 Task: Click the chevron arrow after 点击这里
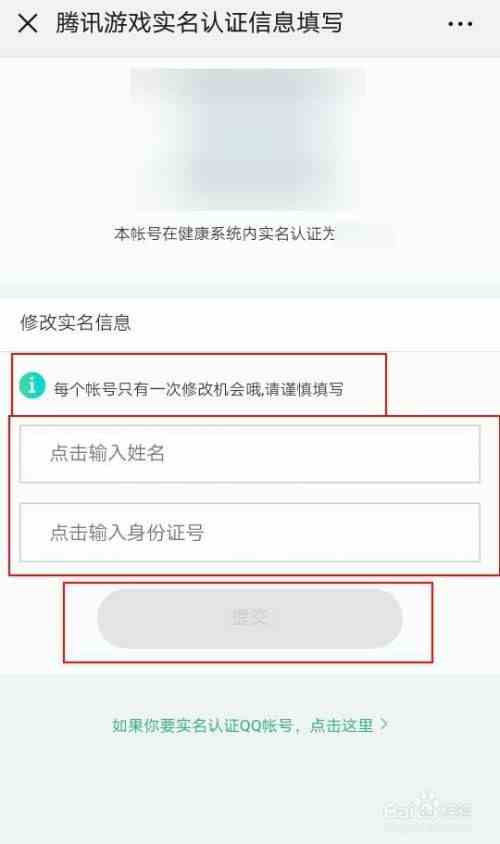click(384, 725)
